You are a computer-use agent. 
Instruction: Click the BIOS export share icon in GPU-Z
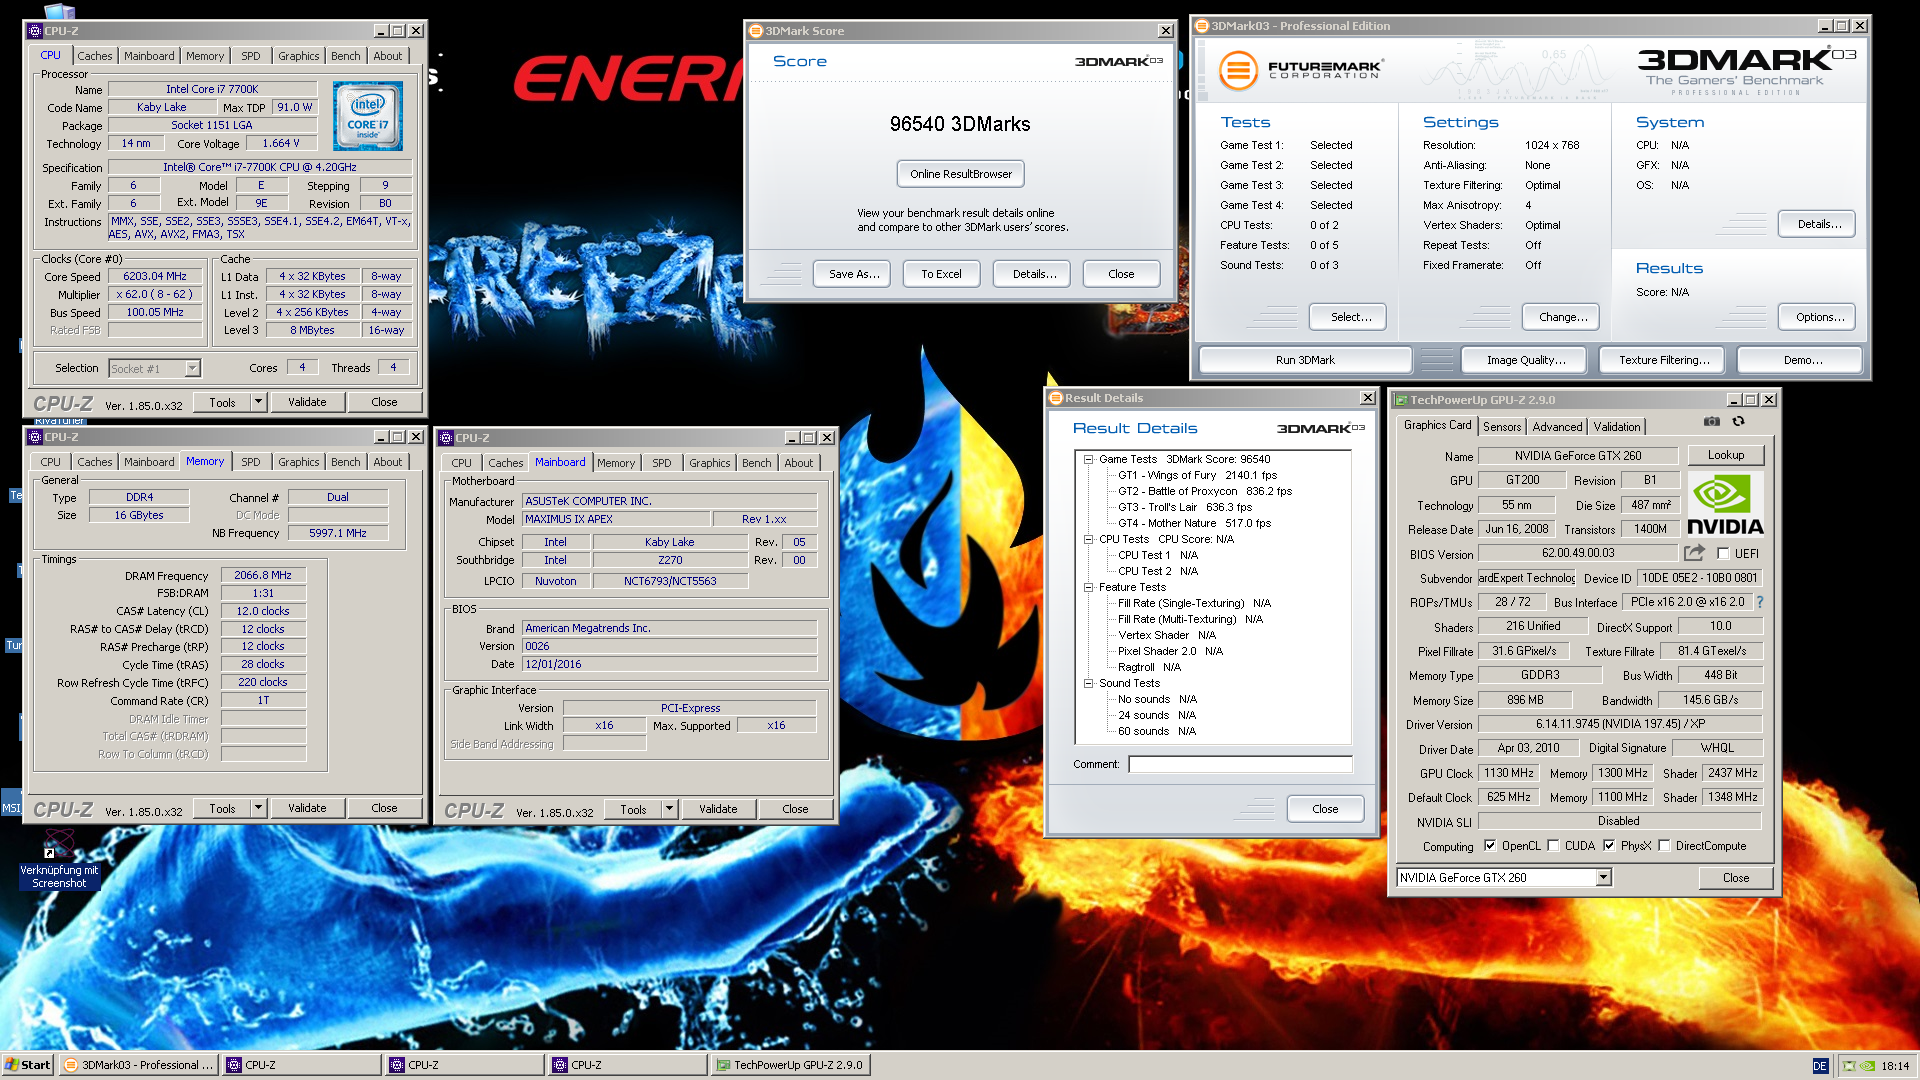click(x=1694, y=552)
